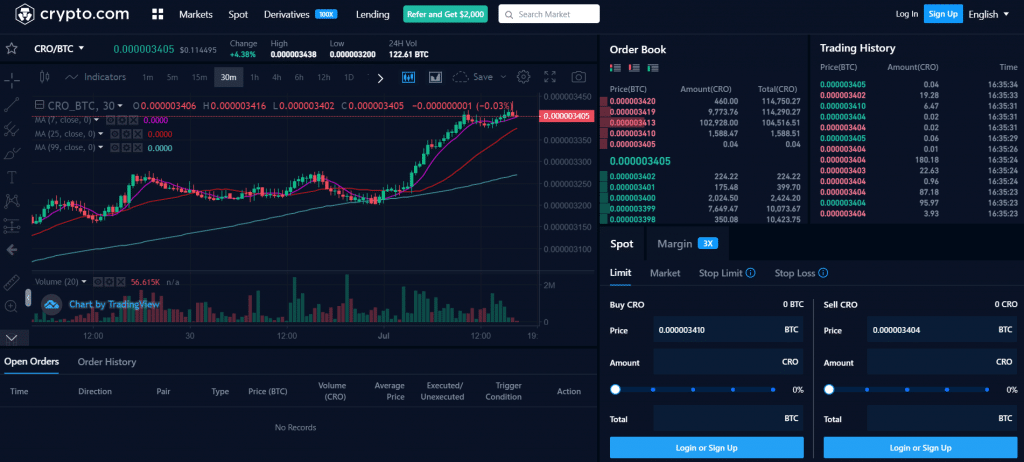Click Login or Sign Up under Buy CRO
Viewport: 1024px width, 462px height.
(x=707, y=448)
